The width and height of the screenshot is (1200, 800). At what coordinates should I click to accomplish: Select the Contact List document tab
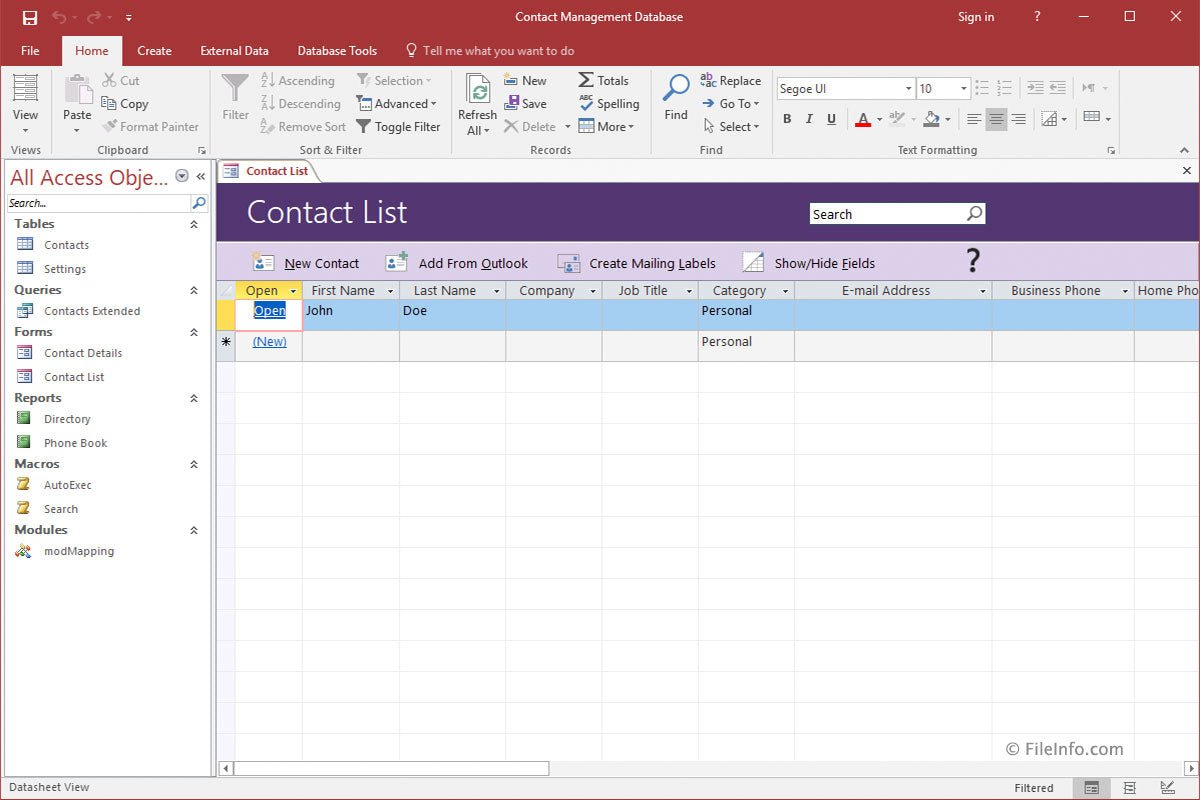click(276, 170)
